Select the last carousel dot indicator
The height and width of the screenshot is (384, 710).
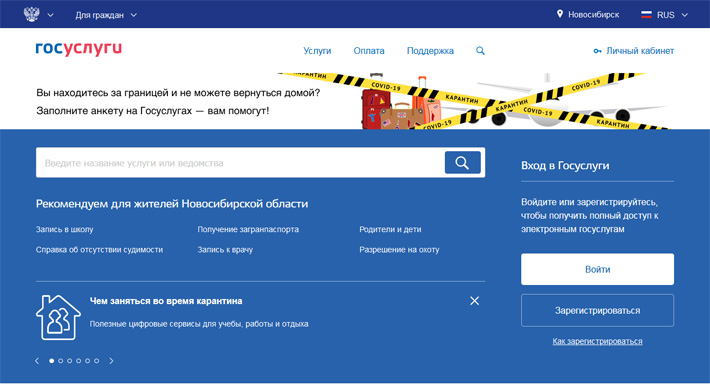click(x=96, y=361)
